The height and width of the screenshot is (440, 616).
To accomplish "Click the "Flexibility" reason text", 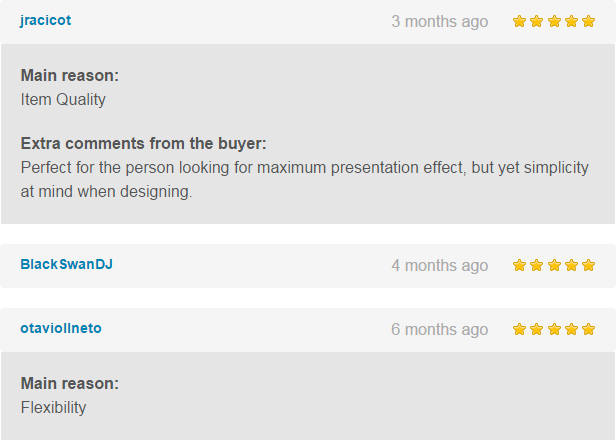I will coord(53,407).
